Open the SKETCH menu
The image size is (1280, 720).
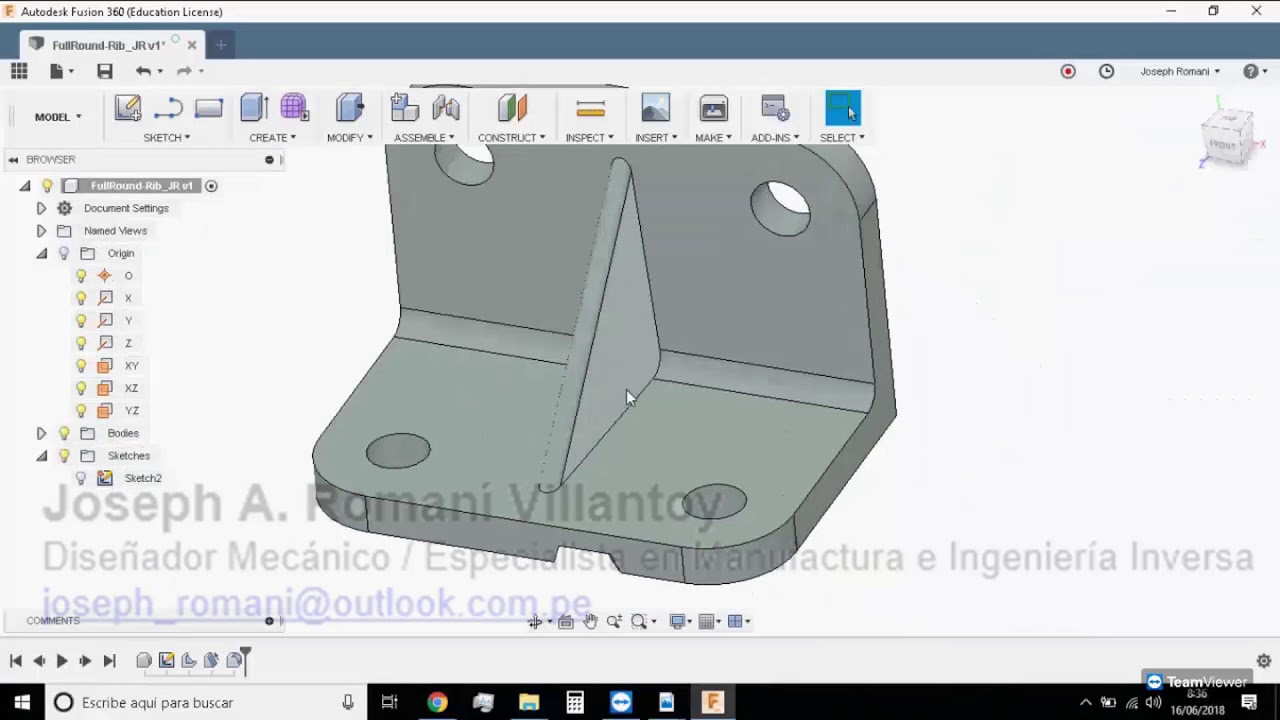[166, 138]
